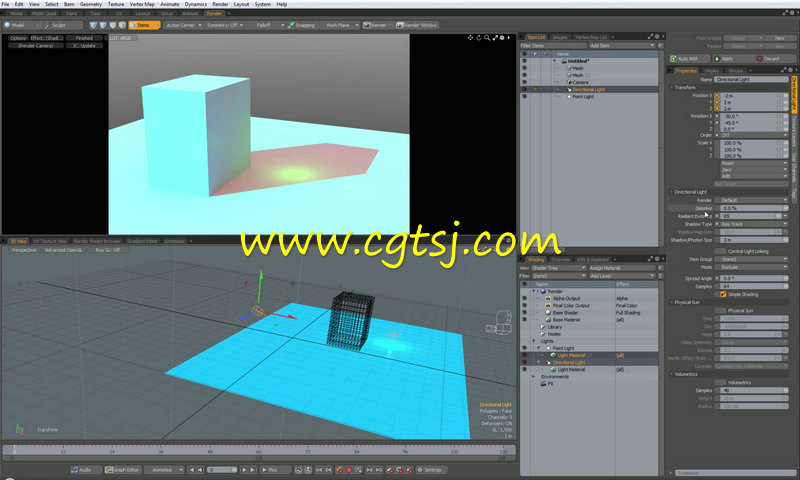The height and width of the screenshot is (480, 800).
Task: Adjust the Dissolve percentage slider
Action: click(x=754, y=208)
